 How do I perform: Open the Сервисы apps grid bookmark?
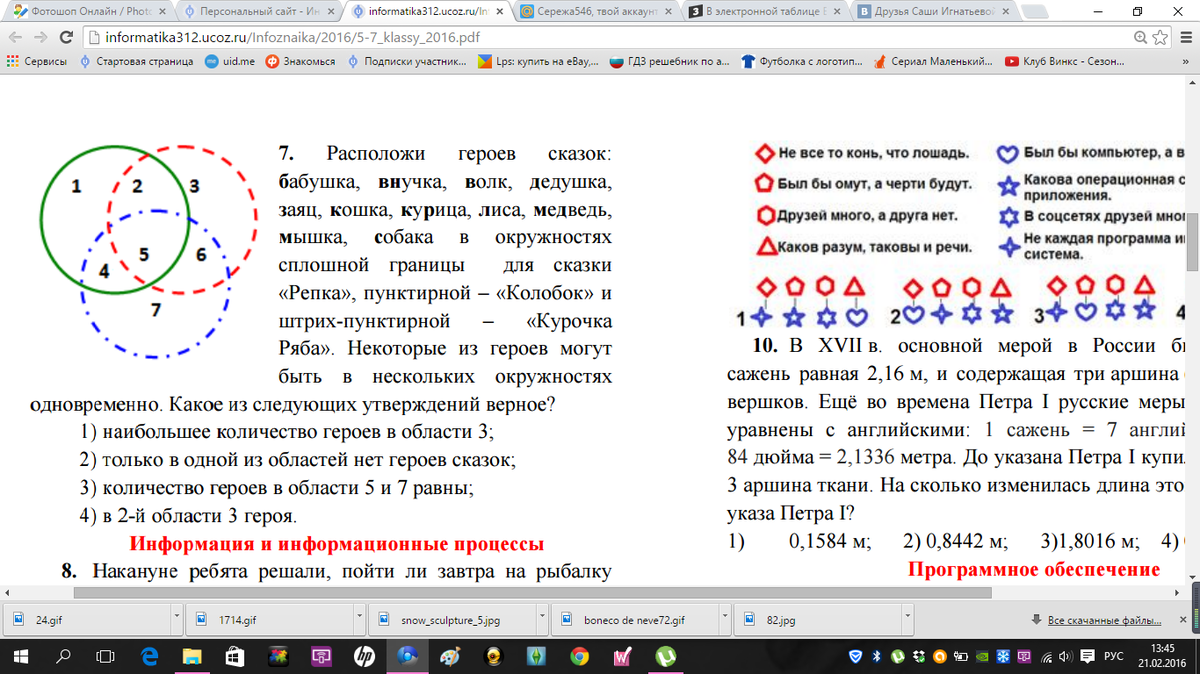[37, 61]
